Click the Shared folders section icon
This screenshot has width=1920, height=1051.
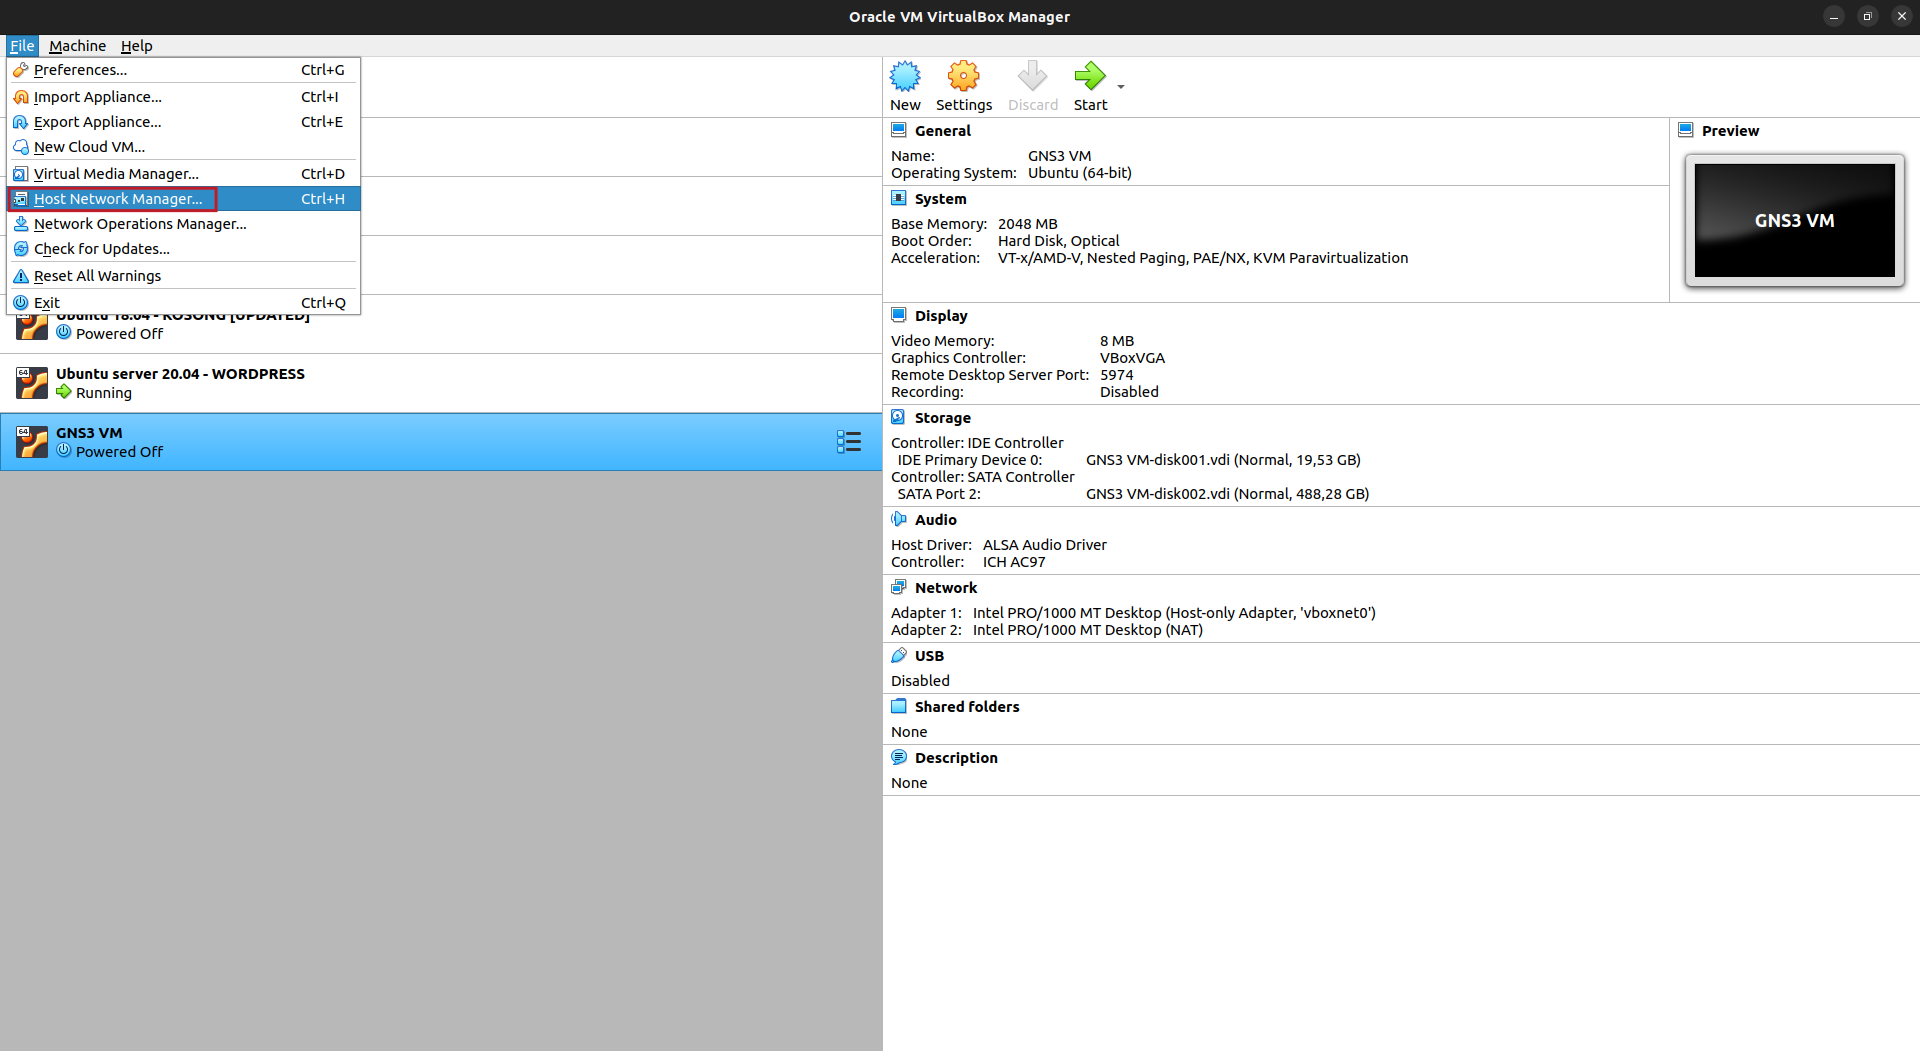coord(898,706)
